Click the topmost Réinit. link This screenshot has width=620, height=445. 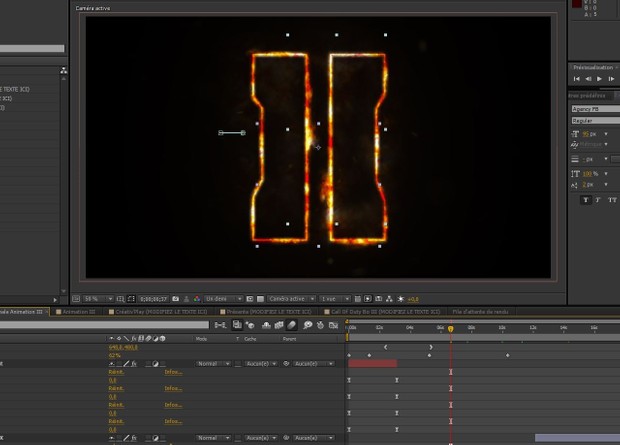(116, 372)
